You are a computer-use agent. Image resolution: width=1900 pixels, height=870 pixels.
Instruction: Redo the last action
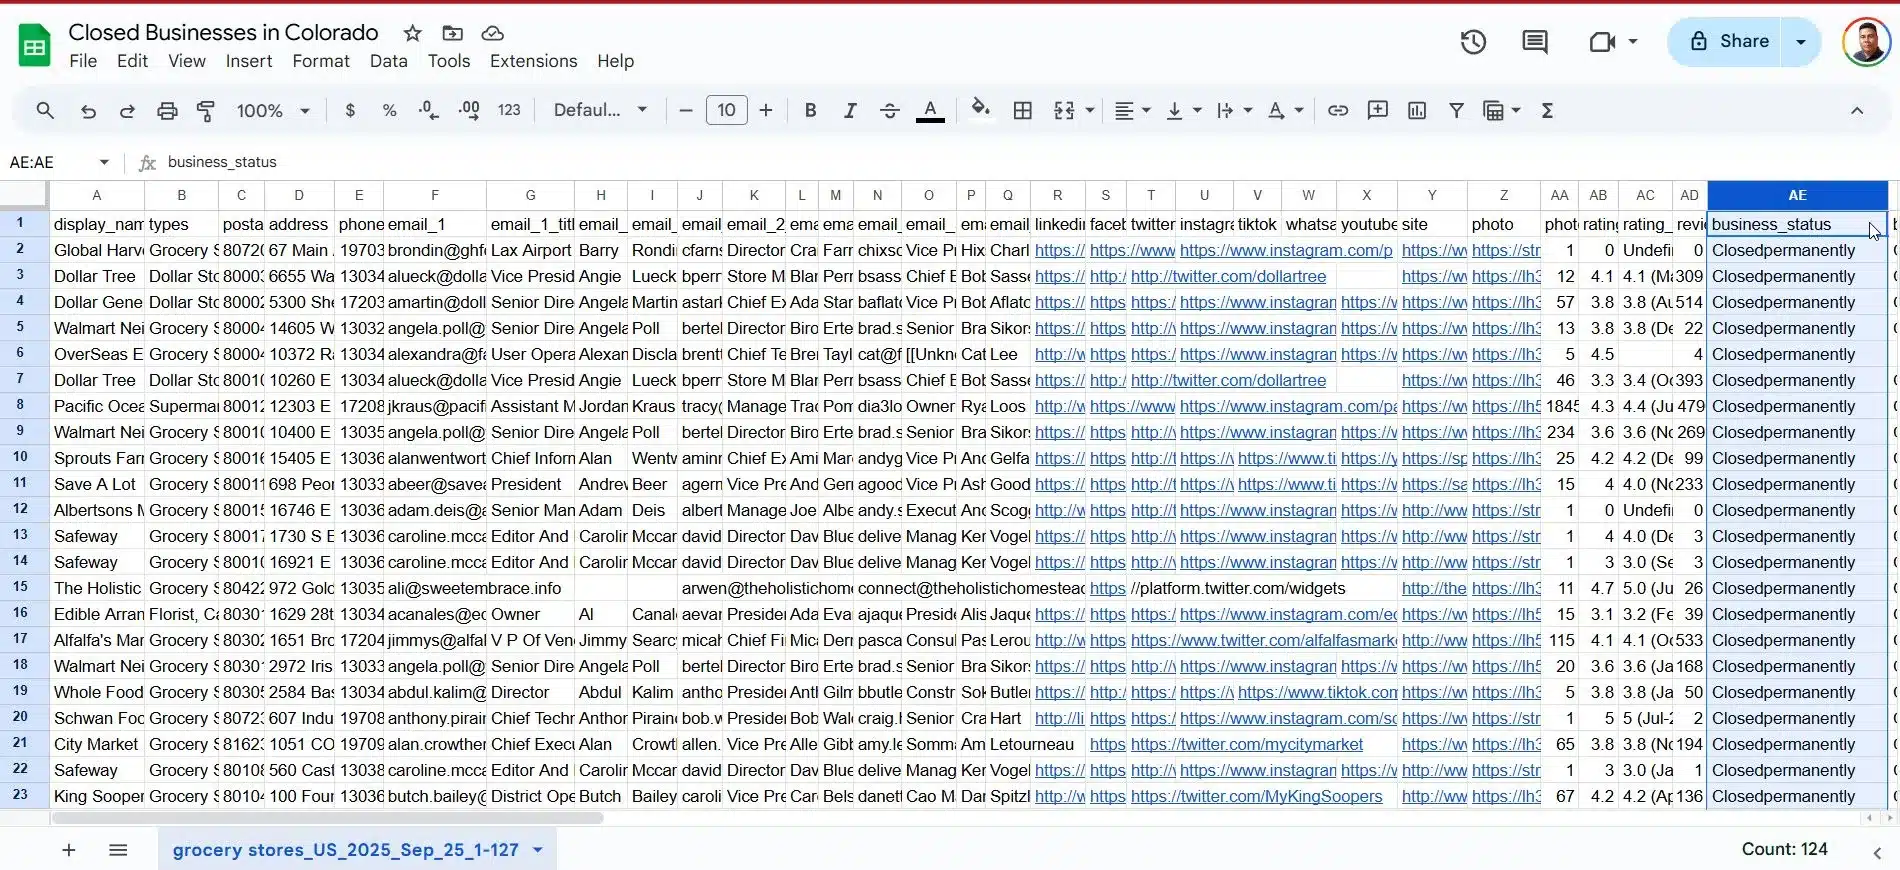pos(127,110)
